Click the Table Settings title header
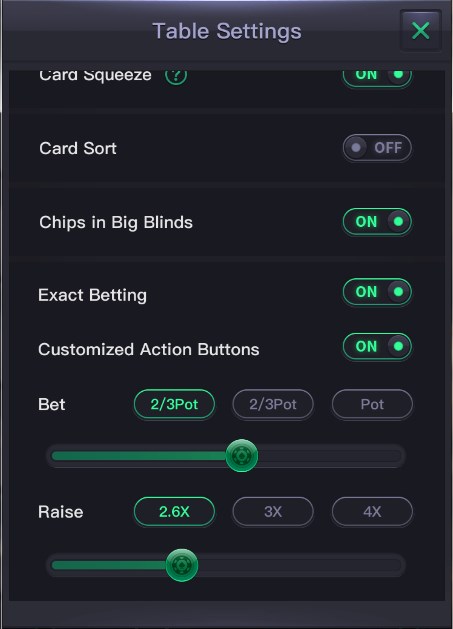453x629 pixels. 227,31
